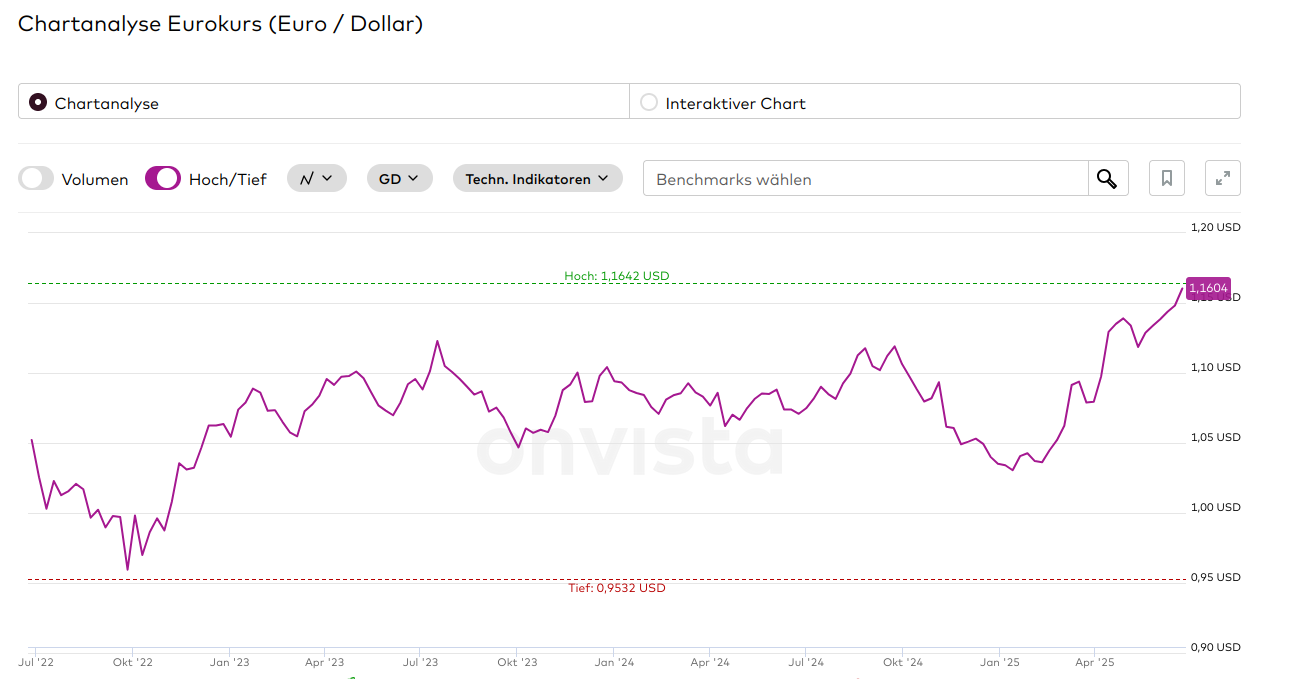Viewport: 1289px width, 679px height.
Task: Focus the Benchmarks wählen input field
Action: coord(865,179)
